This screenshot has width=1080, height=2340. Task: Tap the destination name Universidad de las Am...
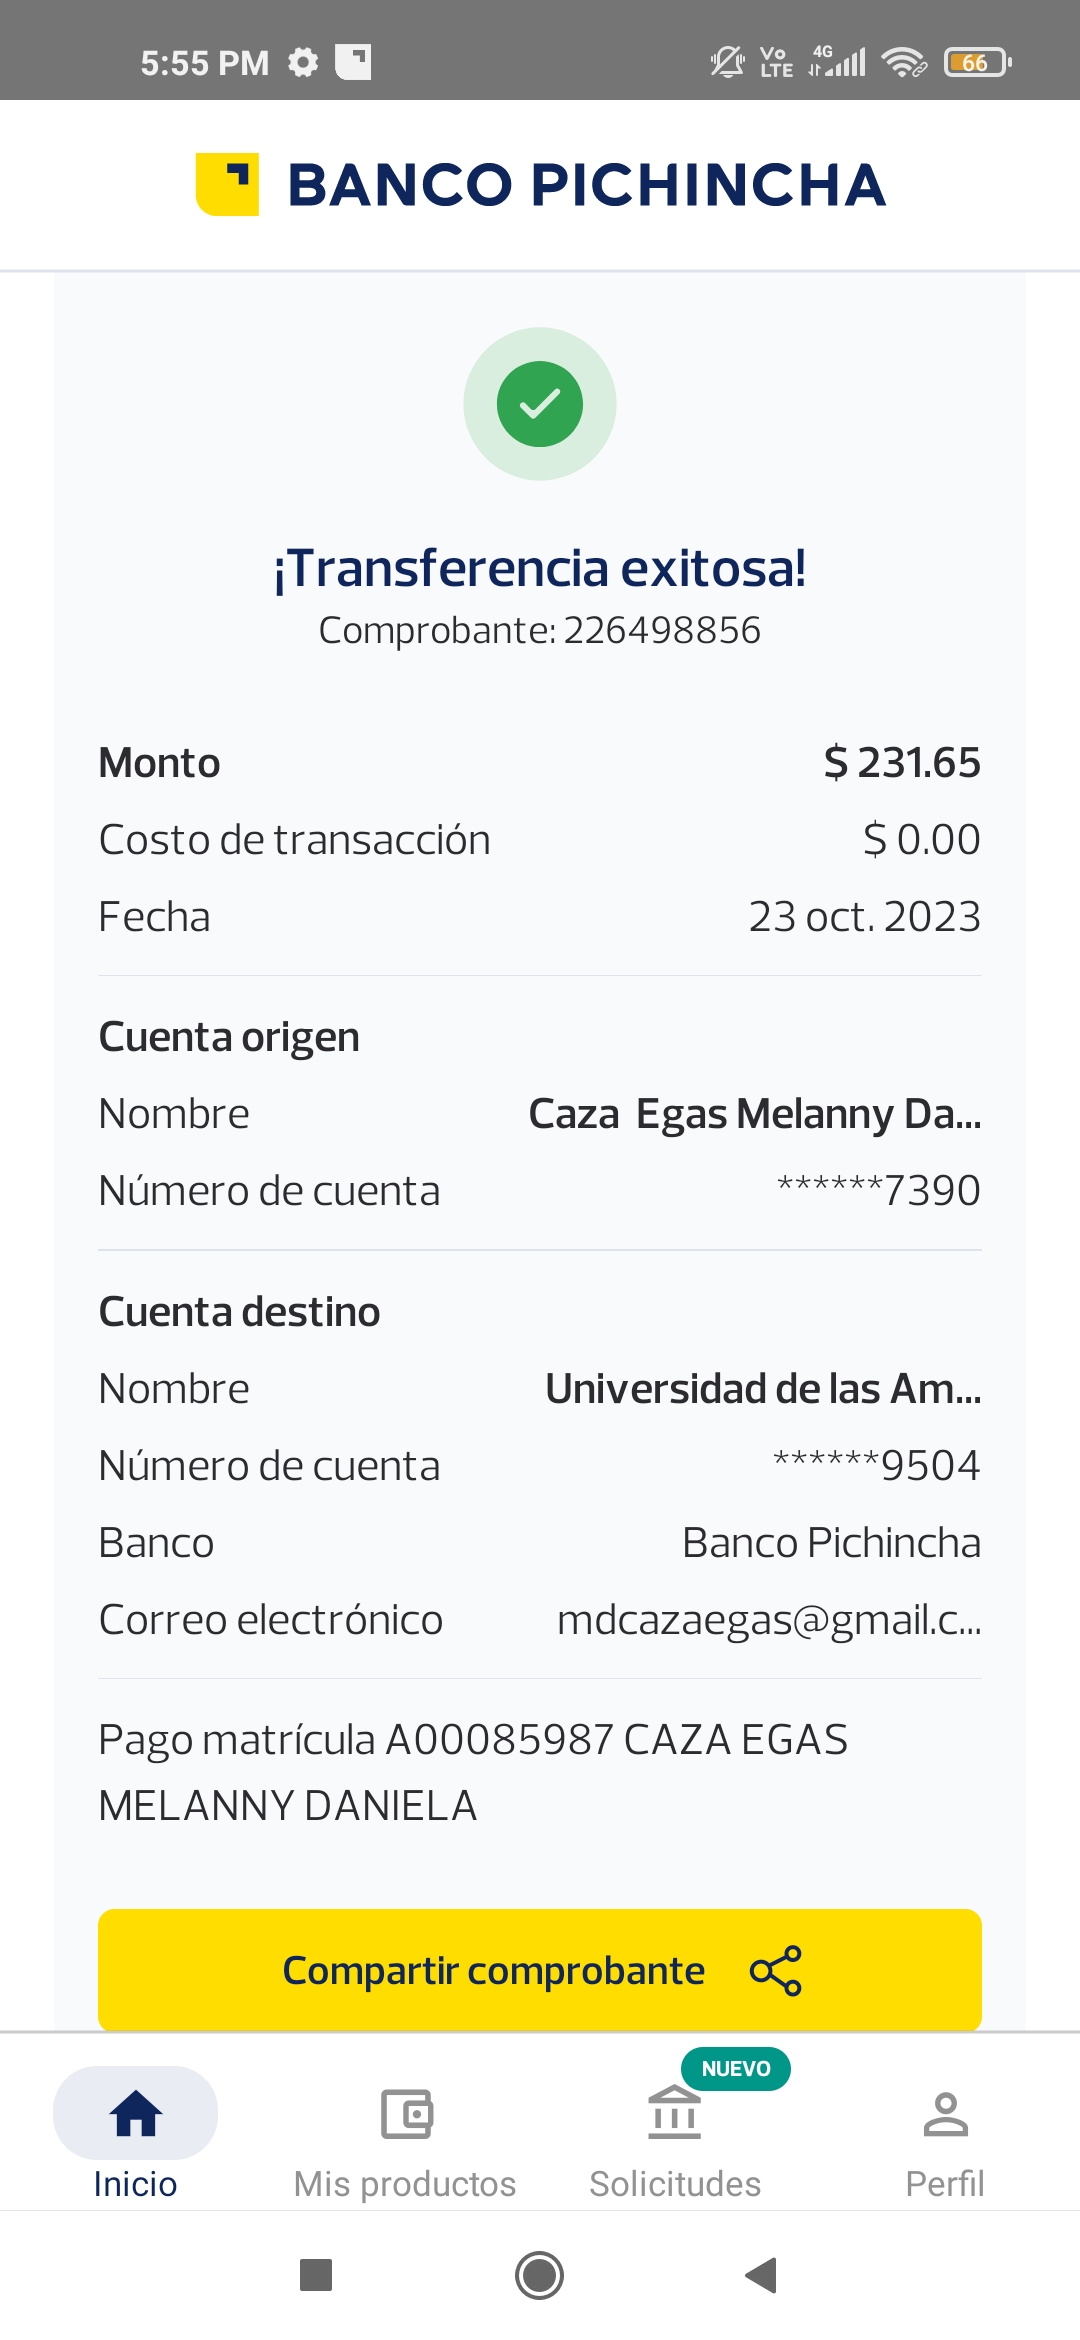point(763,1389)
